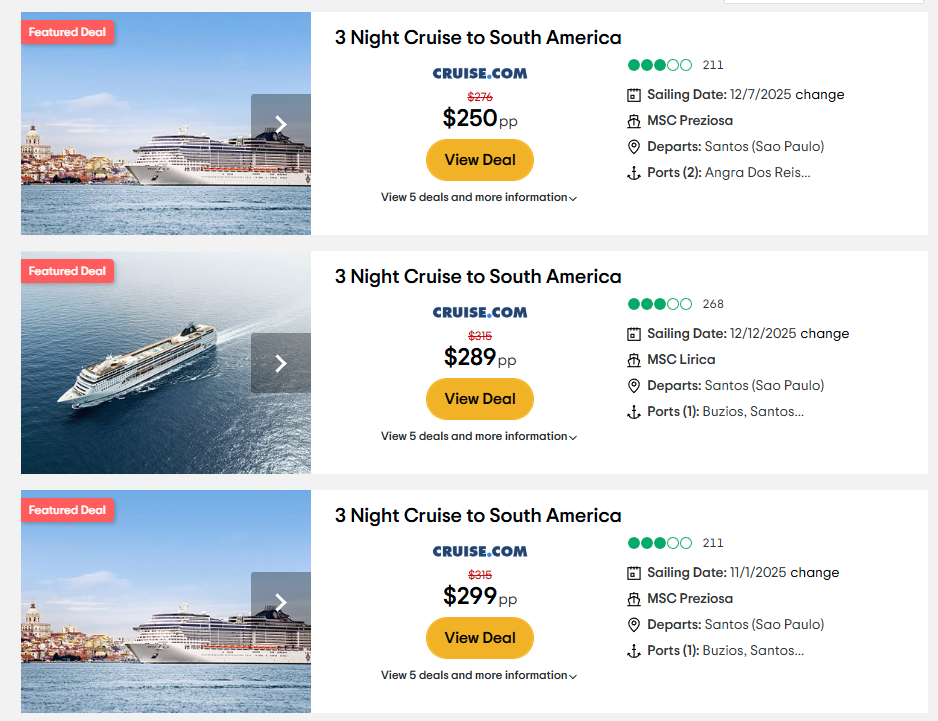This screenshot has height=721, width=938.
Task: Expand 'View 5 deals' under $289 price
Action: pos(479,437)
